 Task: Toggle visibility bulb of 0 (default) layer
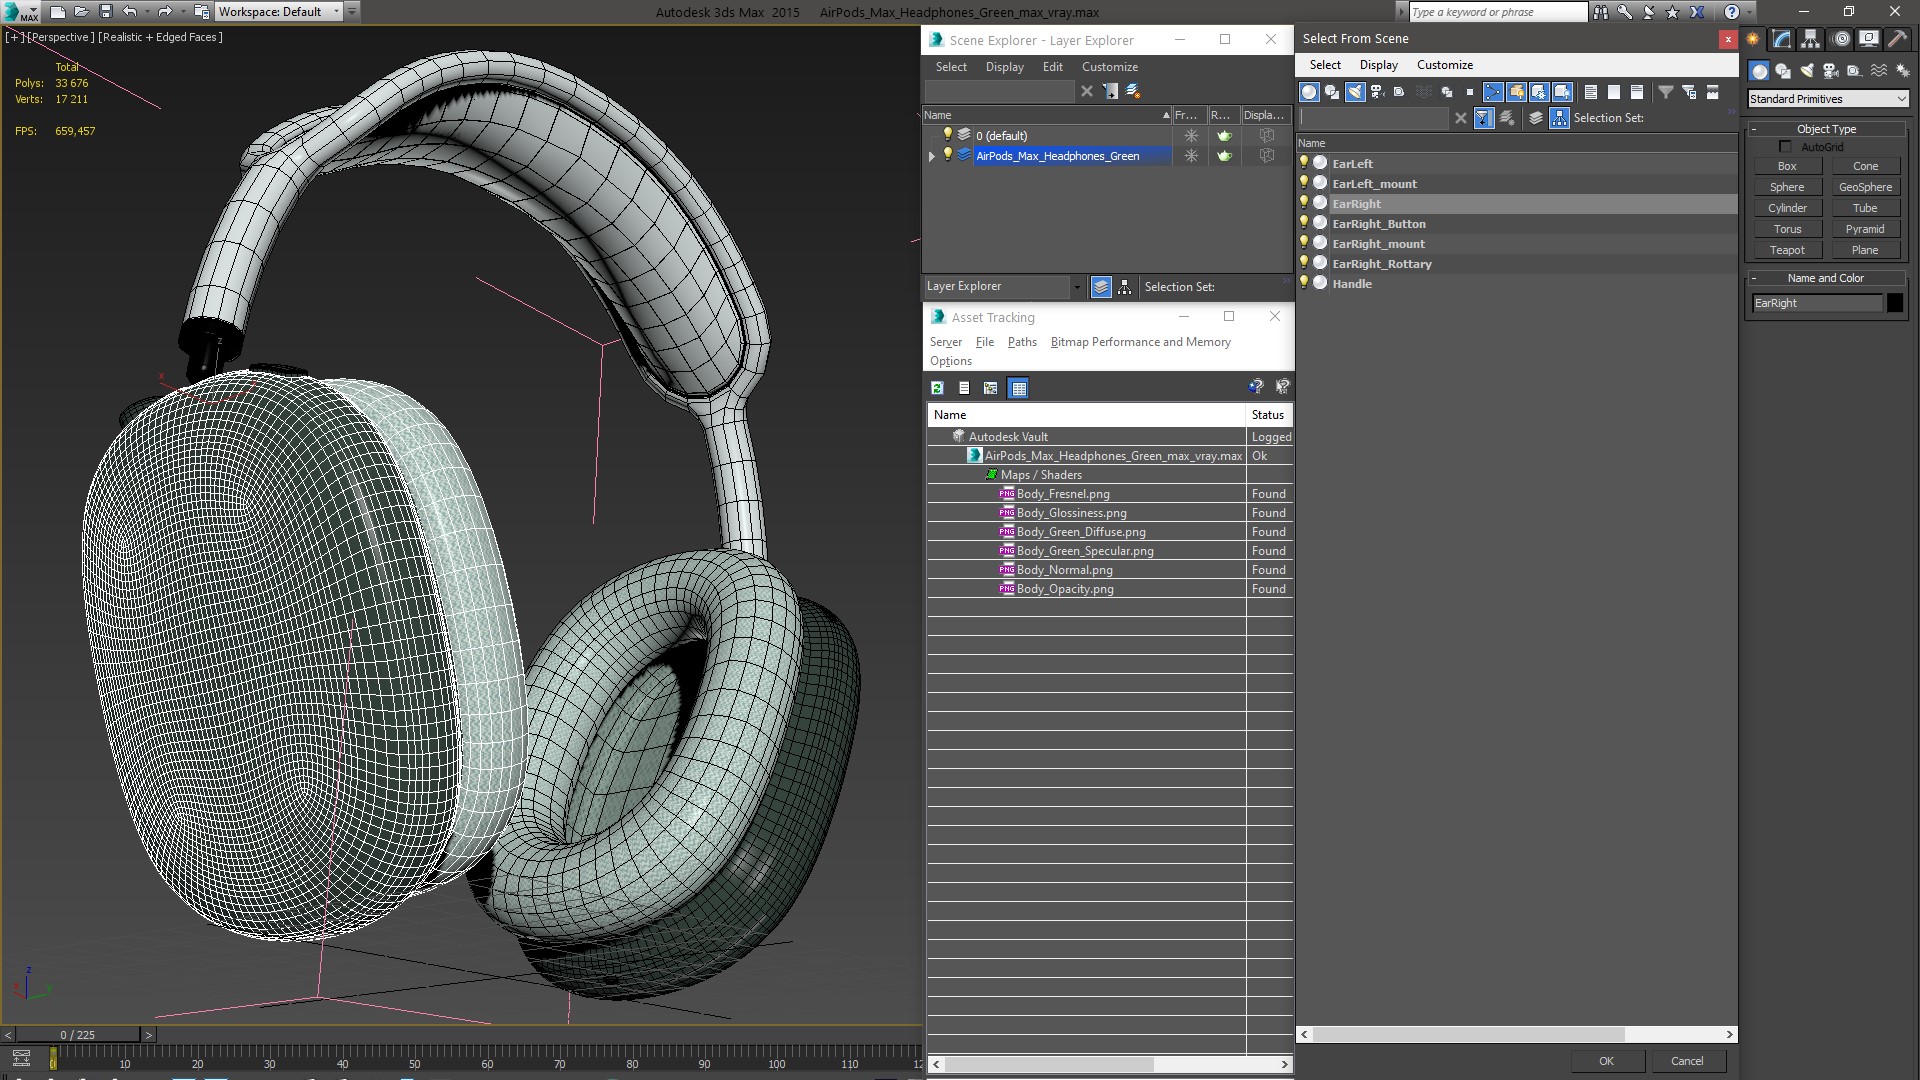point(947,135)
